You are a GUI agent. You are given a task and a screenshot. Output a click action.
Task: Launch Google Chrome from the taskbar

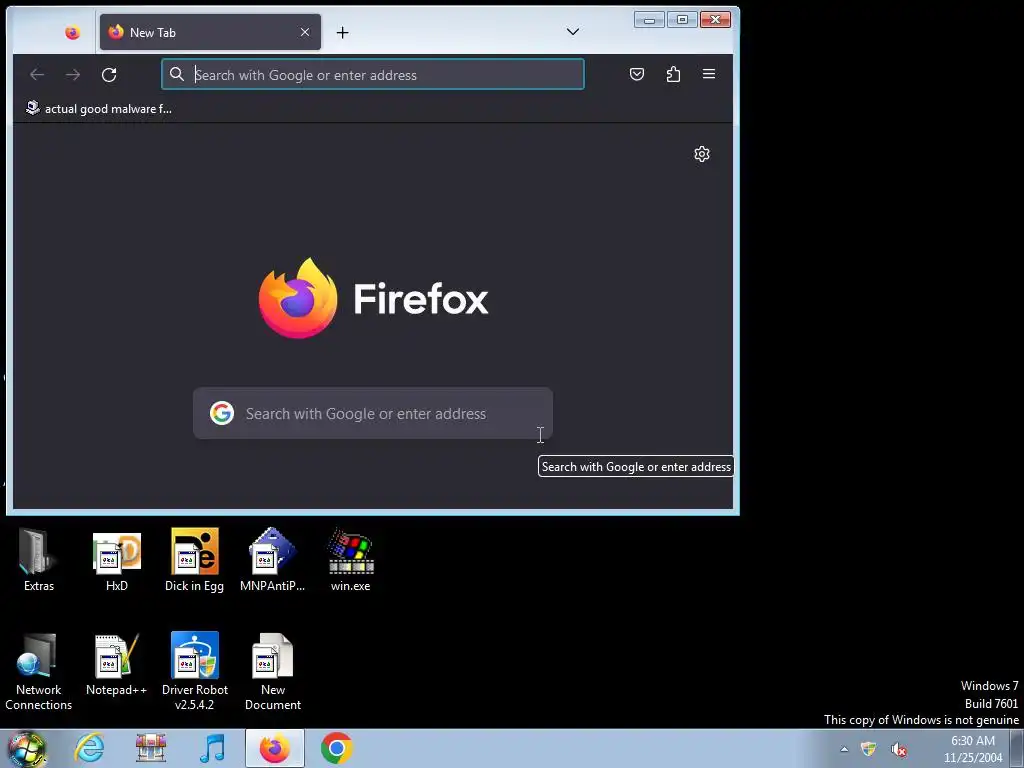point(336,748)
